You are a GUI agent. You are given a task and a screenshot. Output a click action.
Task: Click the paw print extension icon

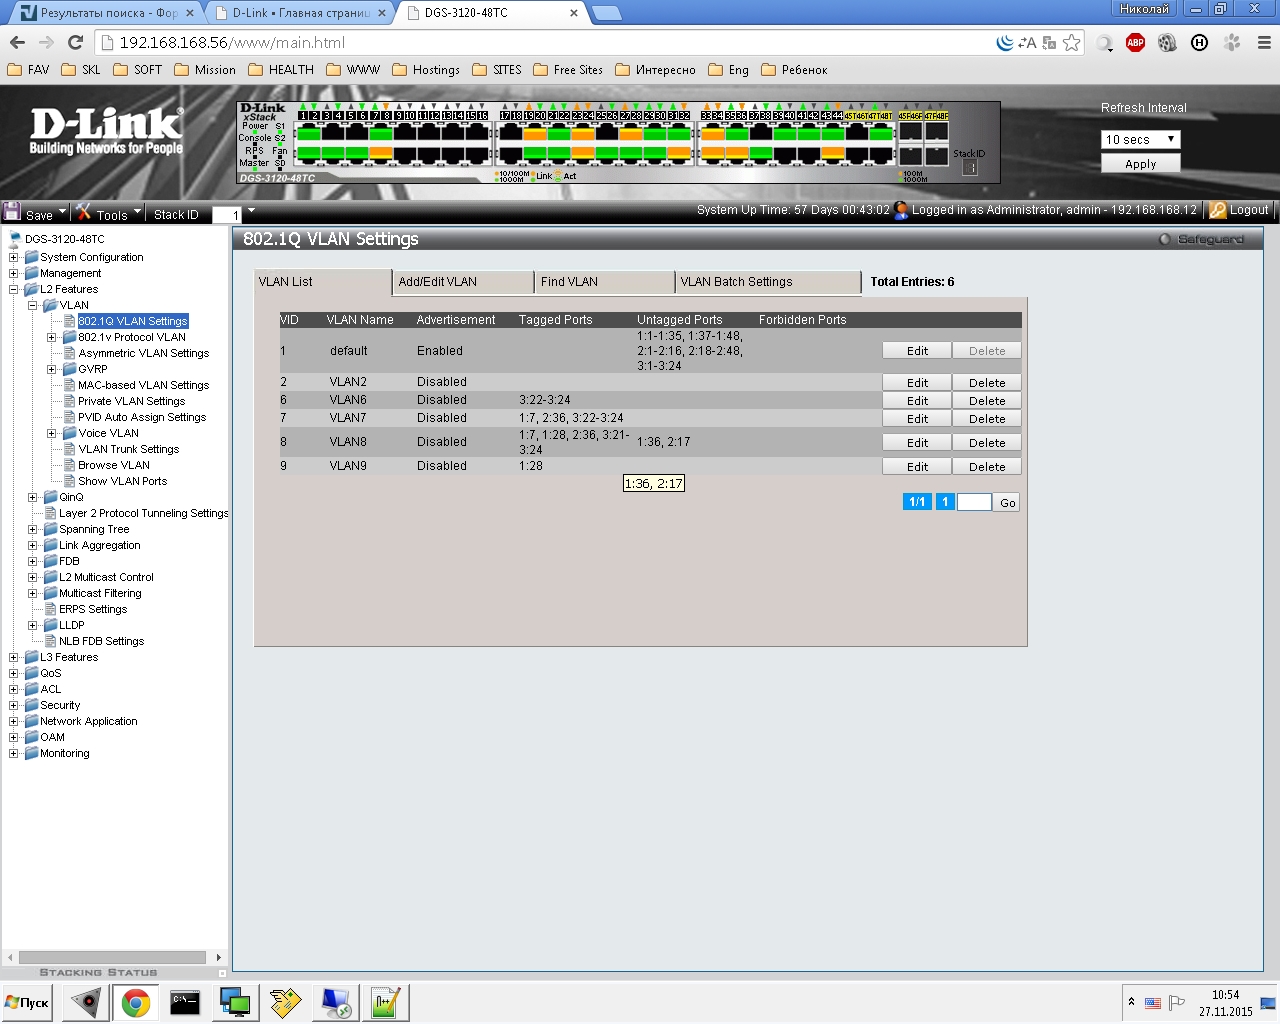click(1232, 42)
